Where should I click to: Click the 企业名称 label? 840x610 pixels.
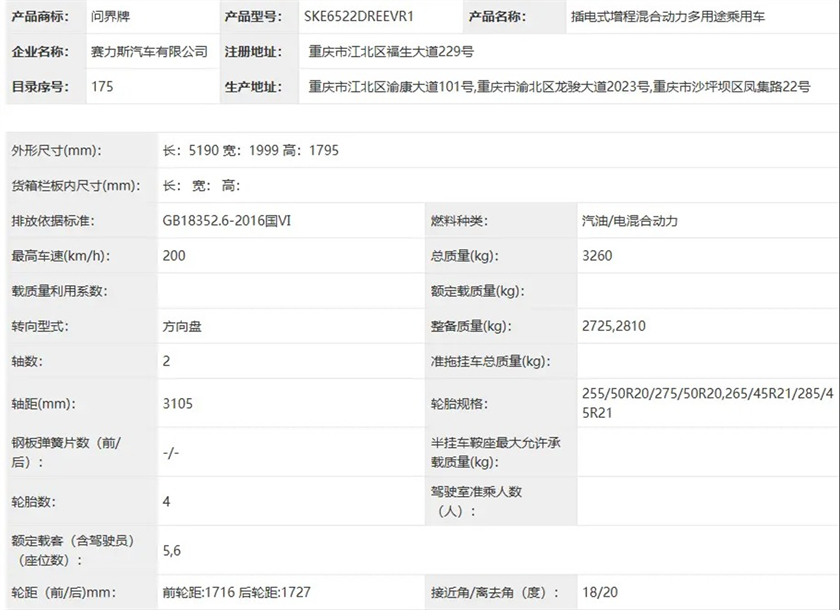[40, 51]
